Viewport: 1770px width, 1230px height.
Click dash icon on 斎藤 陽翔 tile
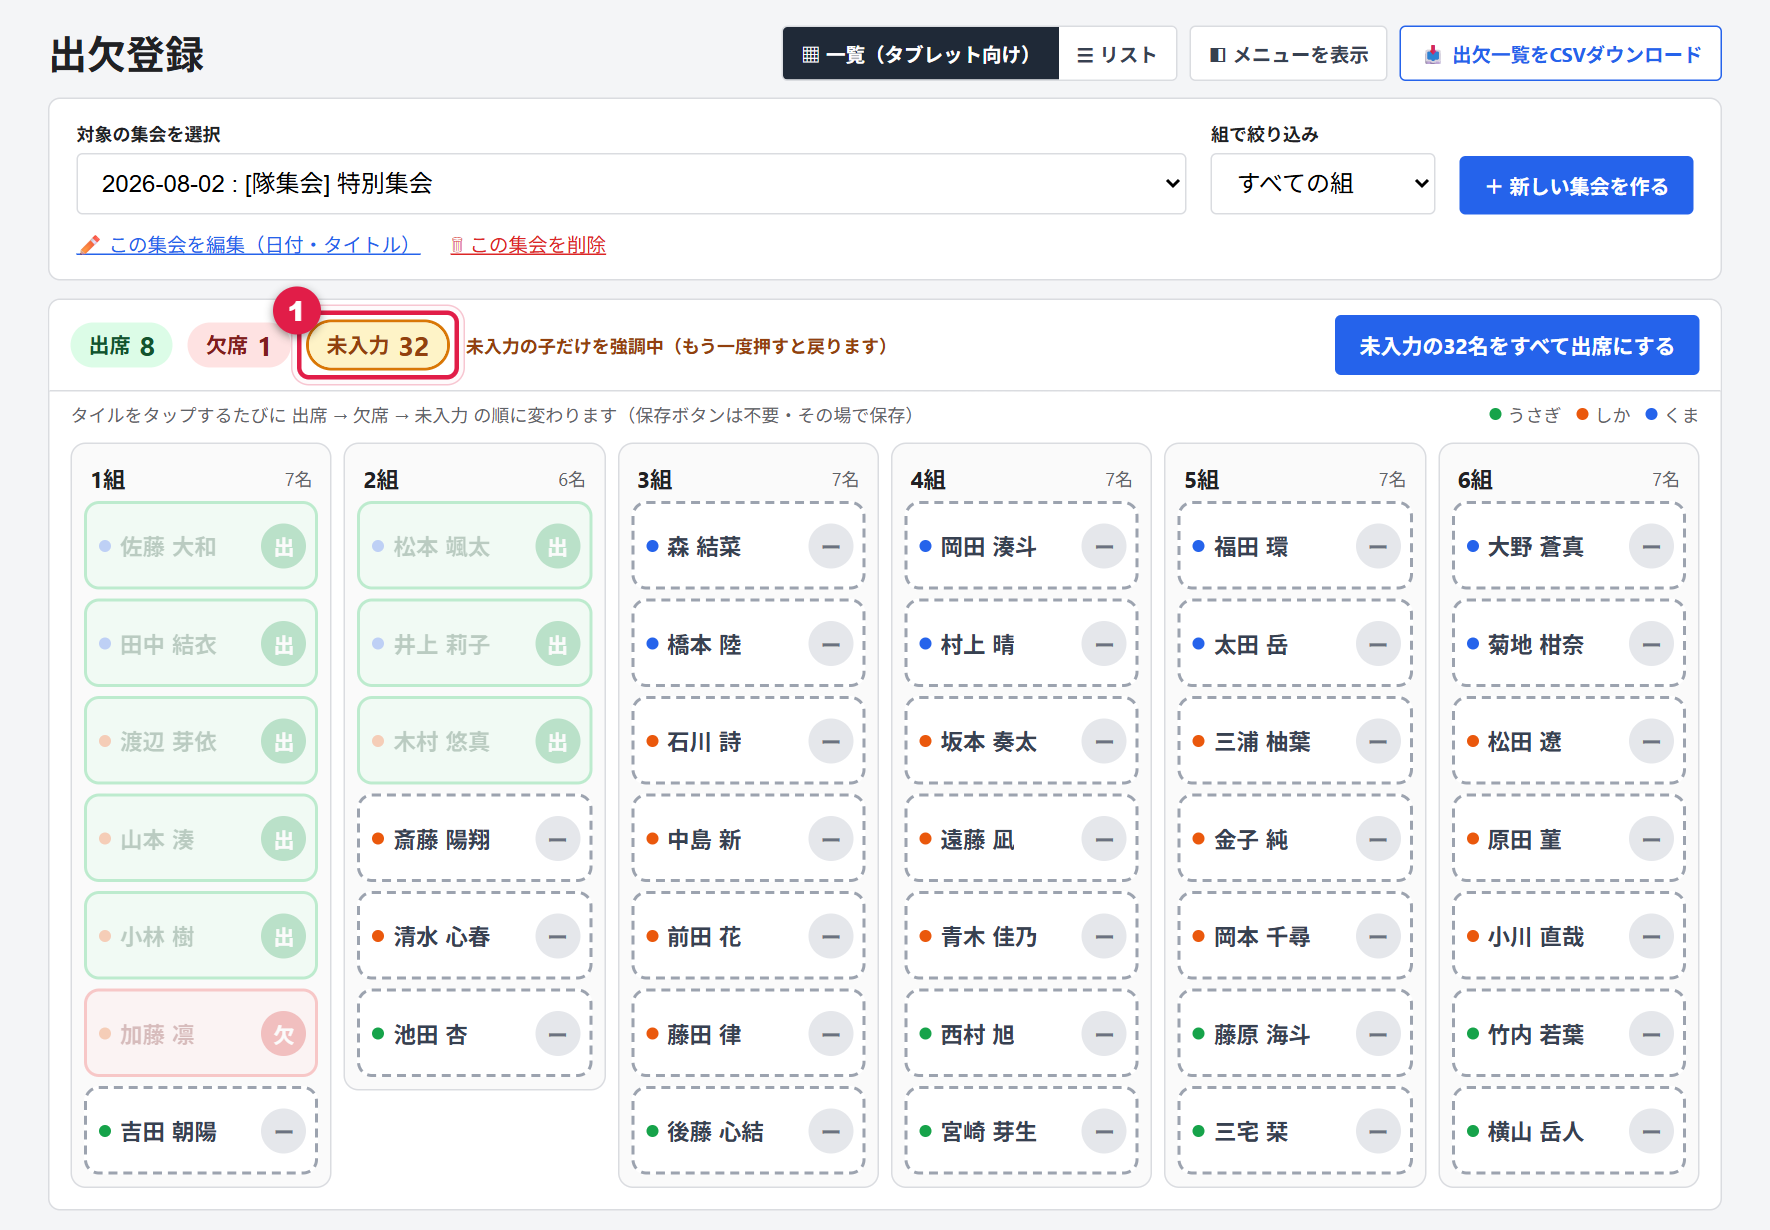558,839
